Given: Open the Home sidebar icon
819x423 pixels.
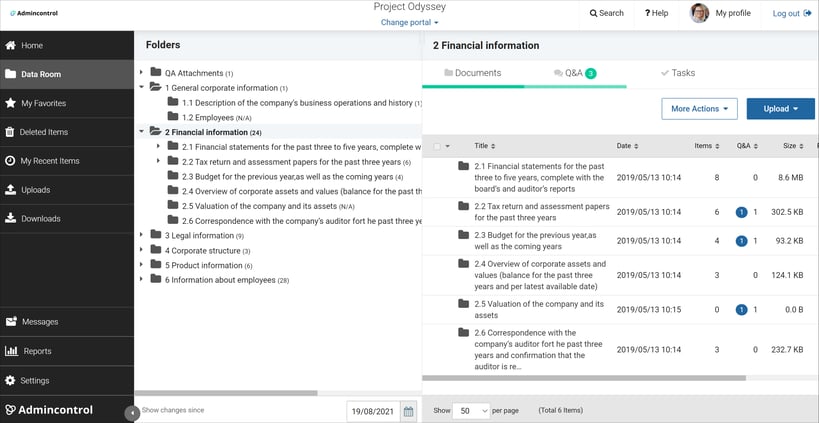Looking at the screenshot, I should [x=10, y=45].
